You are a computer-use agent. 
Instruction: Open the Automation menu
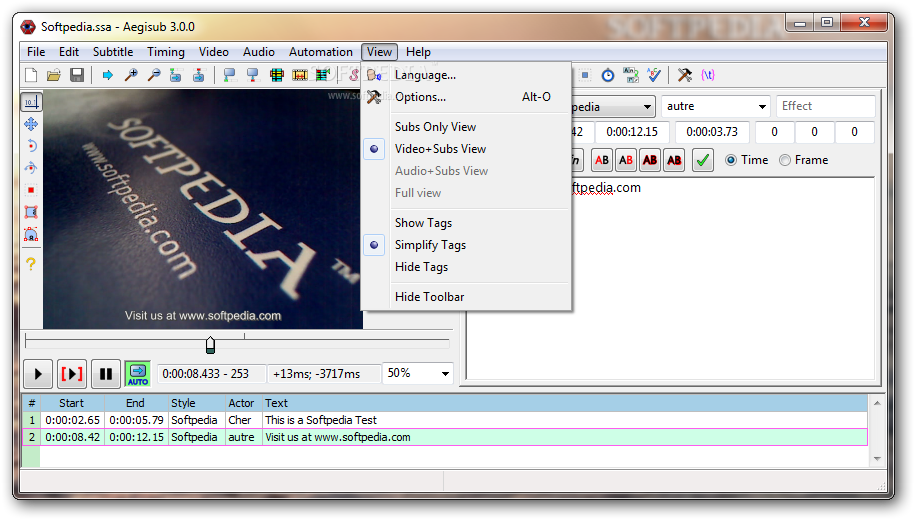click(x=320, y=52)
